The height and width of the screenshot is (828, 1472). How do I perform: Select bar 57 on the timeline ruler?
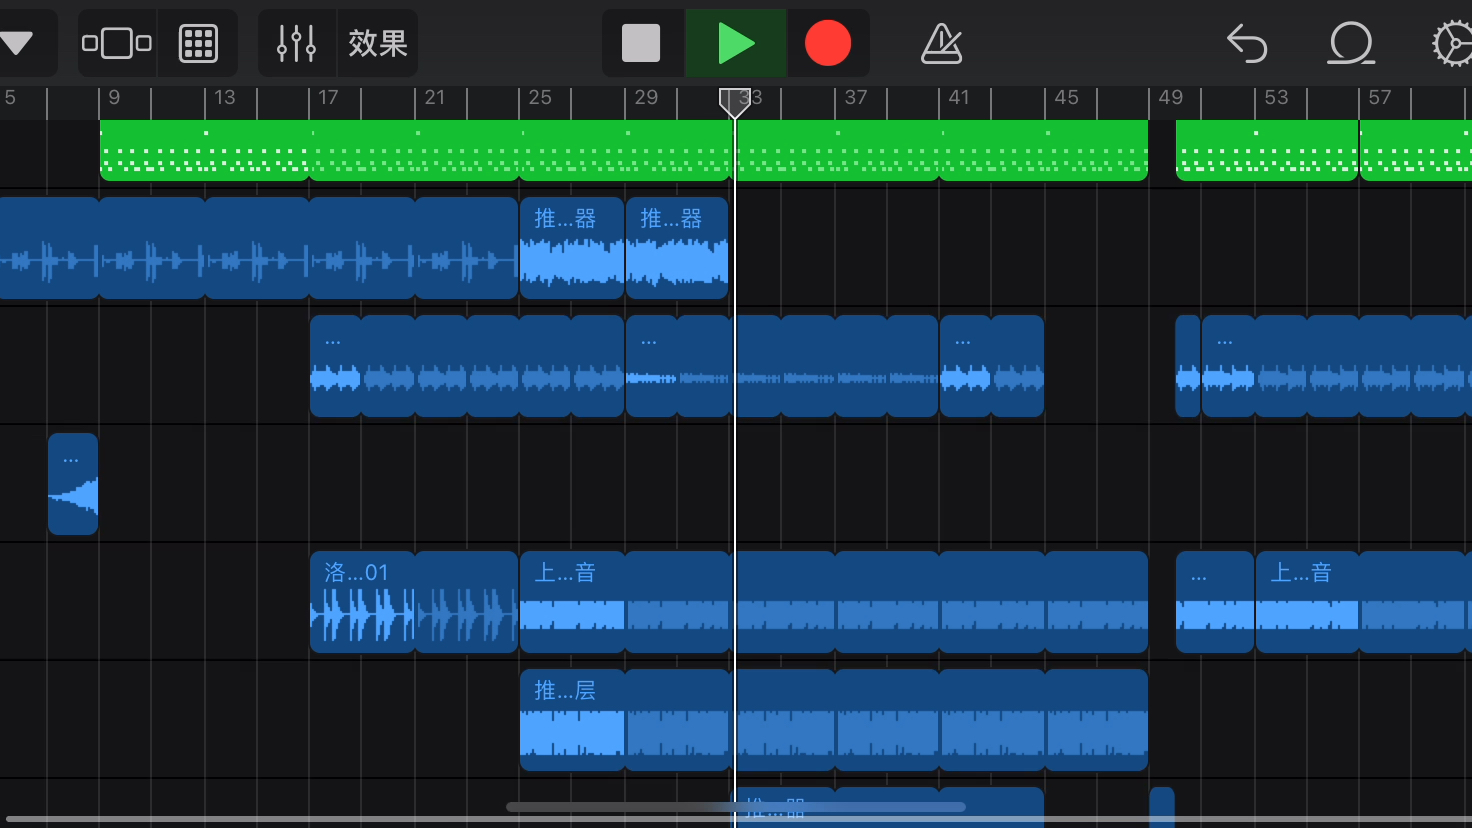coord(1380,97)
